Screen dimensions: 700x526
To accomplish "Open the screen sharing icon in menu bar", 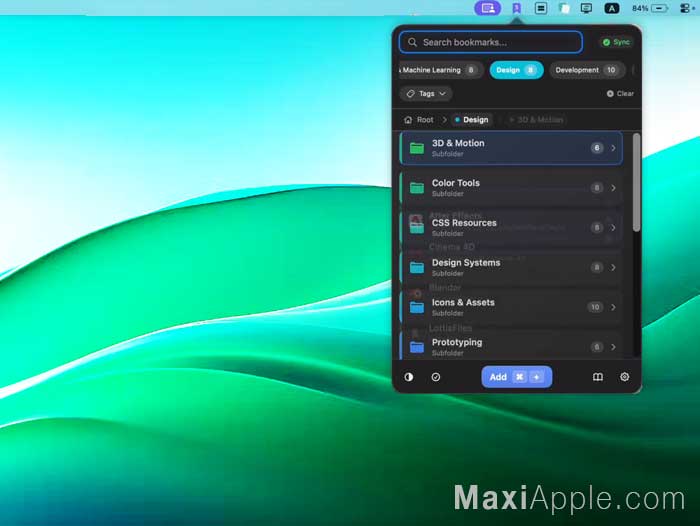I will [x=488, y=8].
